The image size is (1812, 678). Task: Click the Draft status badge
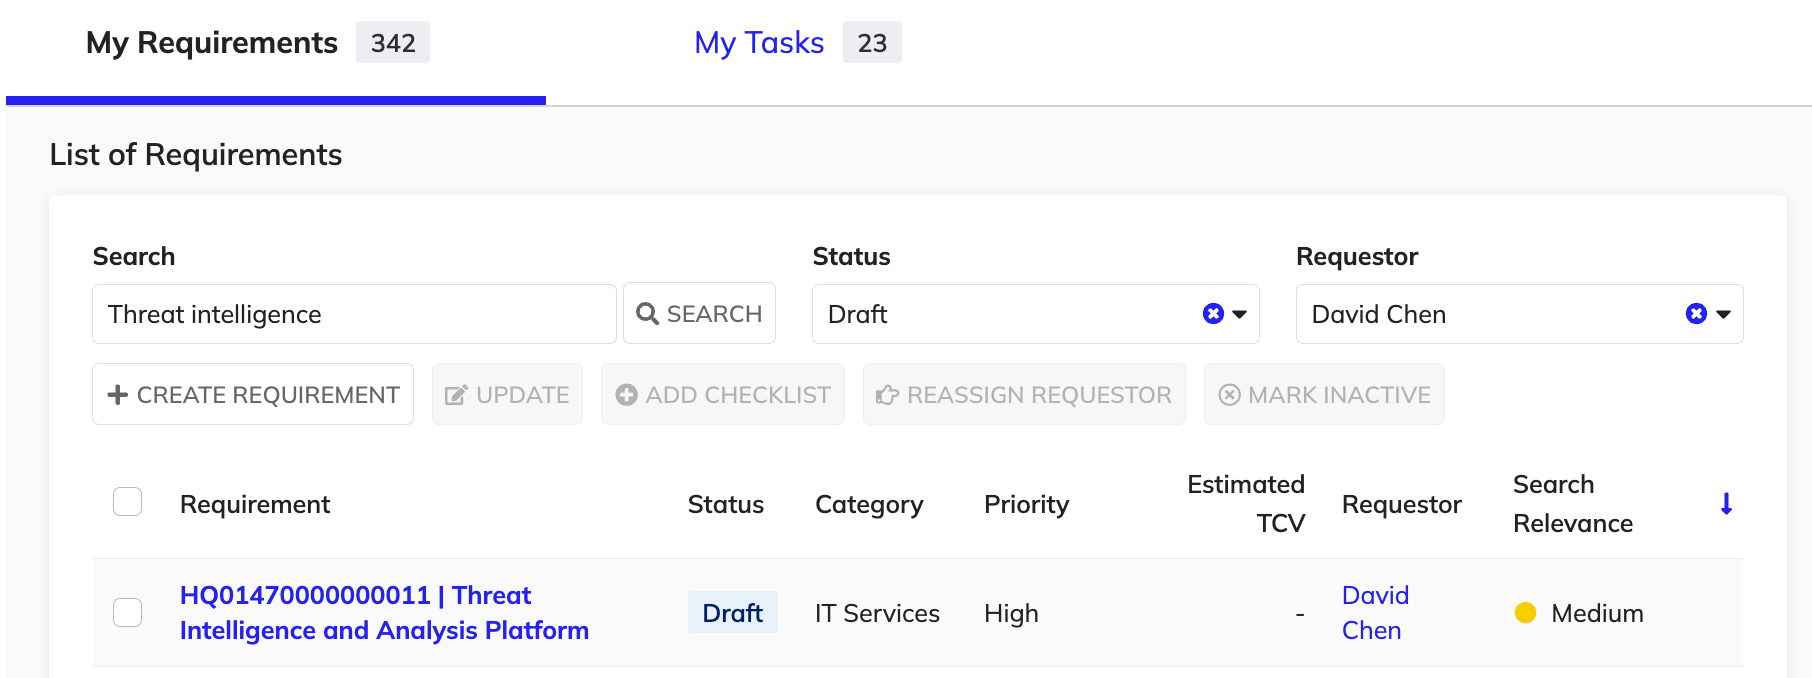pos(733,613)
